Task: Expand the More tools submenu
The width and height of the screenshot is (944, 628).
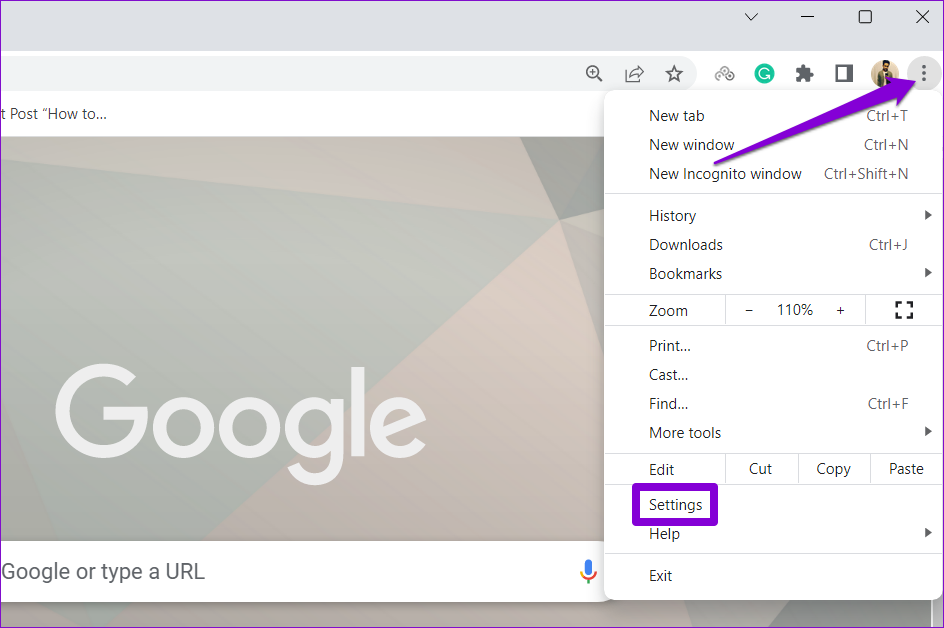Action: [x=774, y=432]
